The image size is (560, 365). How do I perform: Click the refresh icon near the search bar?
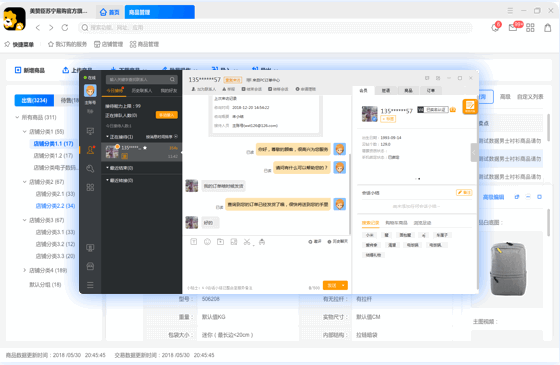click(65, 28)
